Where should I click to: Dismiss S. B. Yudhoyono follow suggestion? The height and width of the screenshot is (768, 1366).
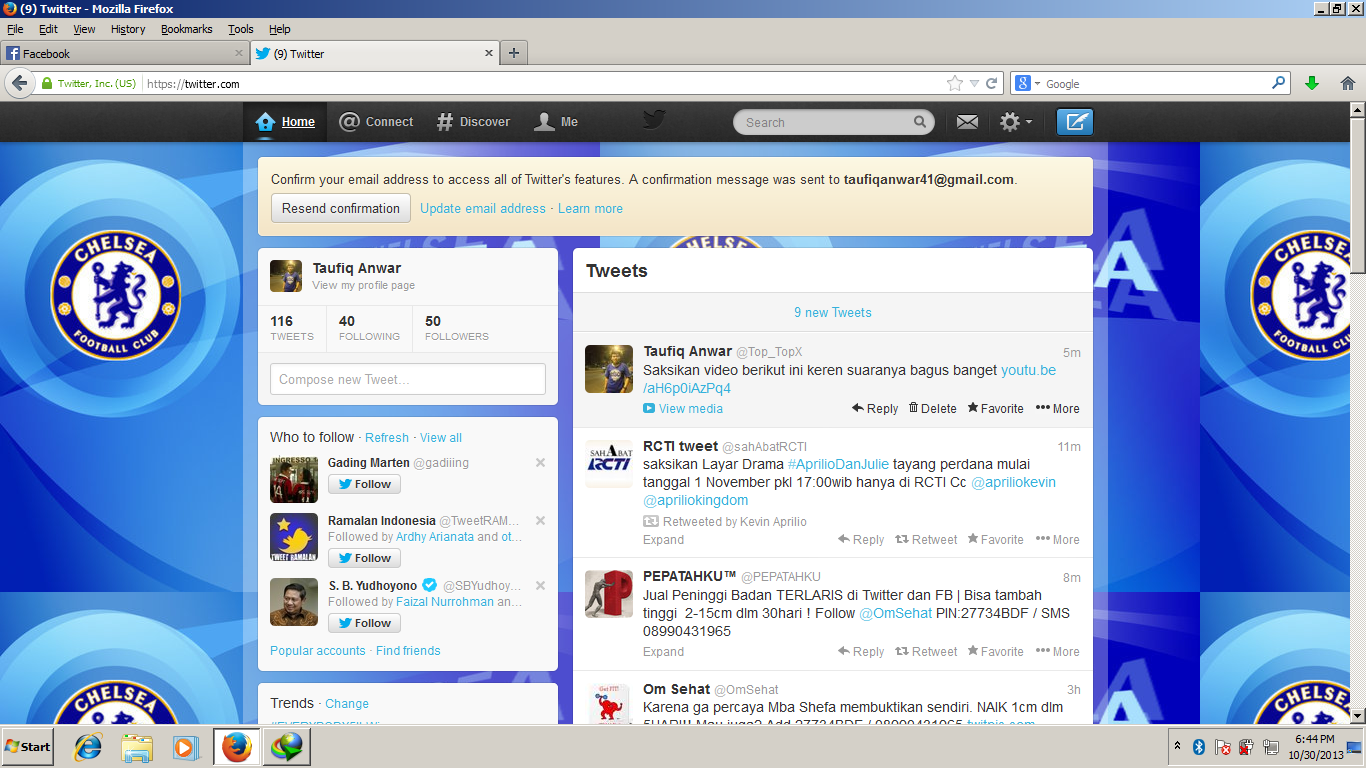540,586
